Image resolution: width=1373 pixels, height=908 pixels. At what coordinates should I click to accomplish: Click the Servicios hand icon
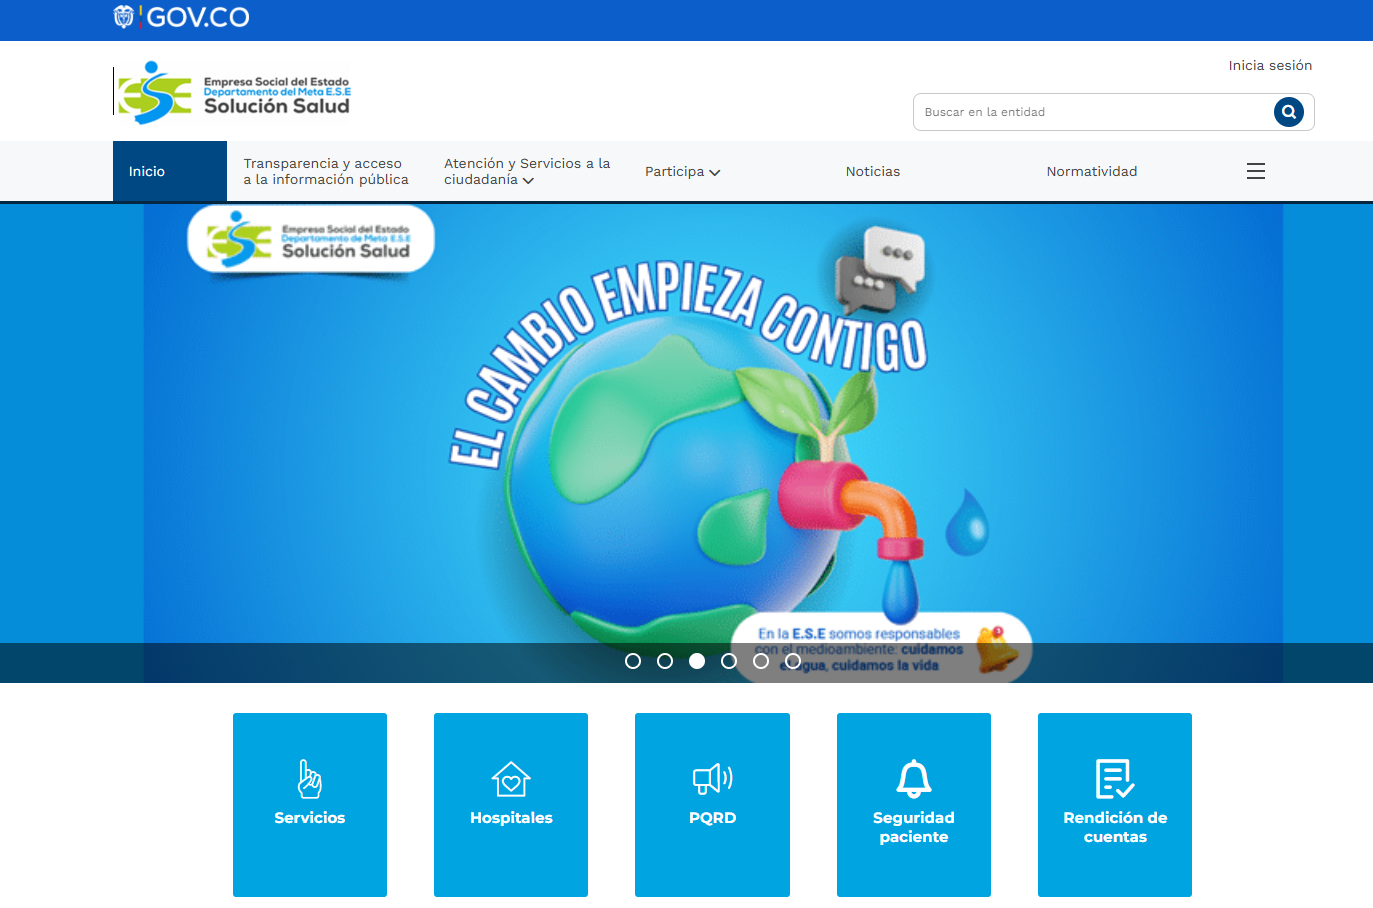[x=310, y=778]
